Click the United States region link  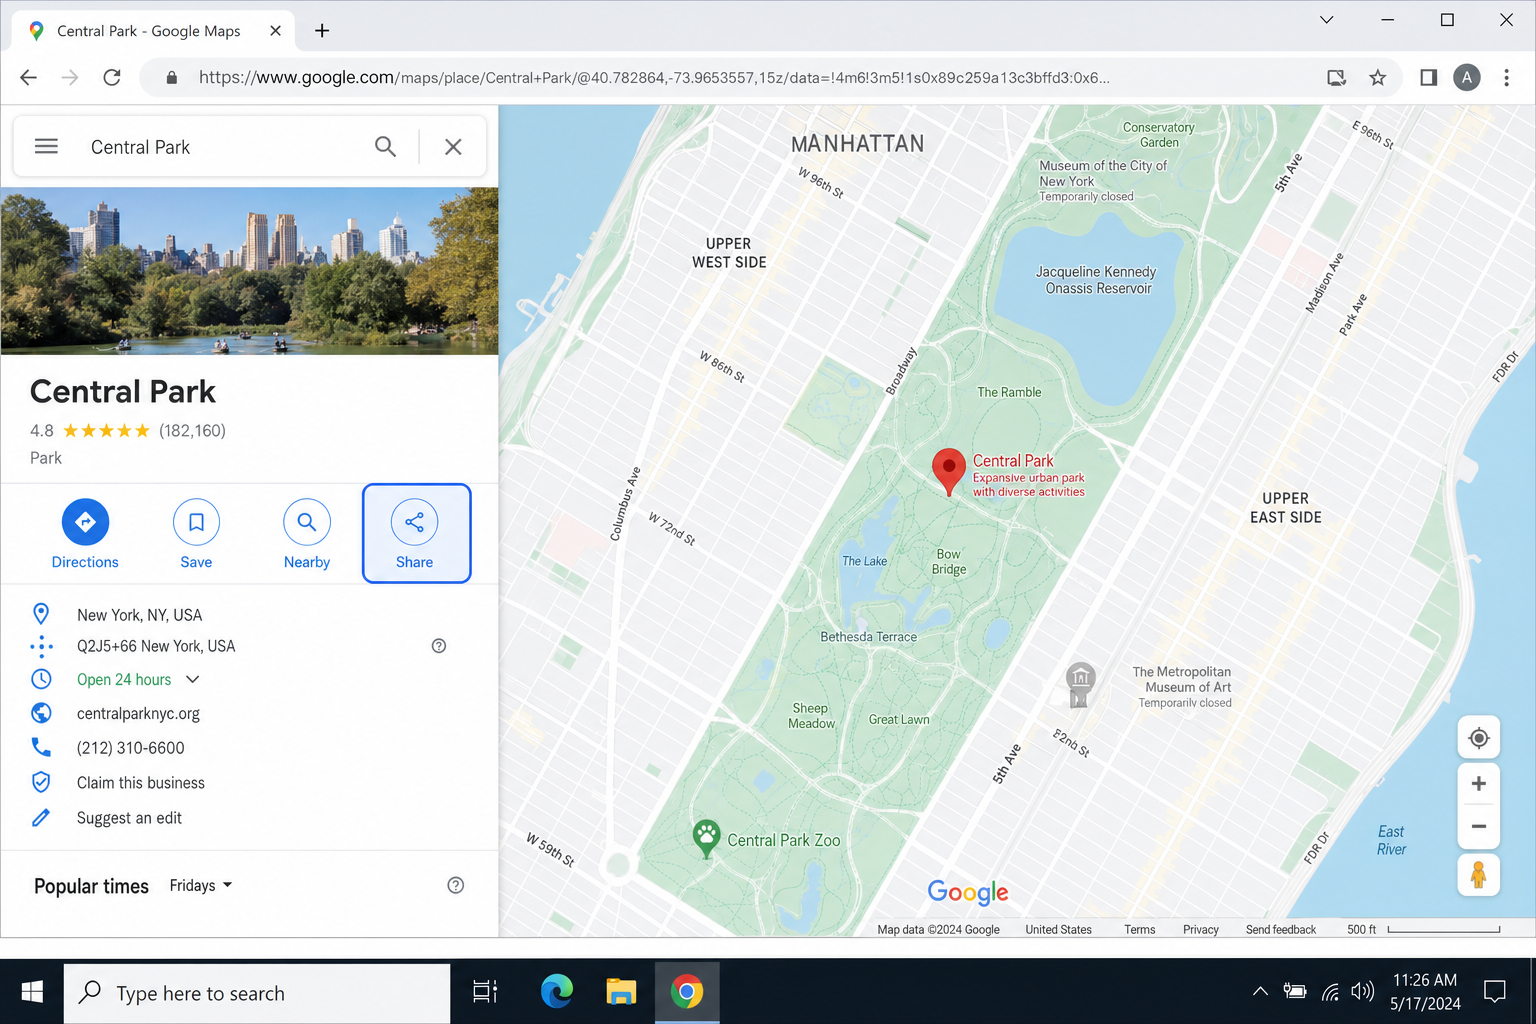[x=1058, y=929]
